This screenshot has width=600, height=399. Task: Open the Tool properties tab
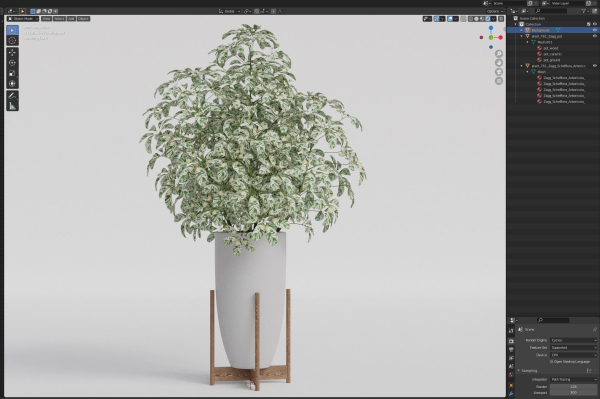click(x=511, y=331)
